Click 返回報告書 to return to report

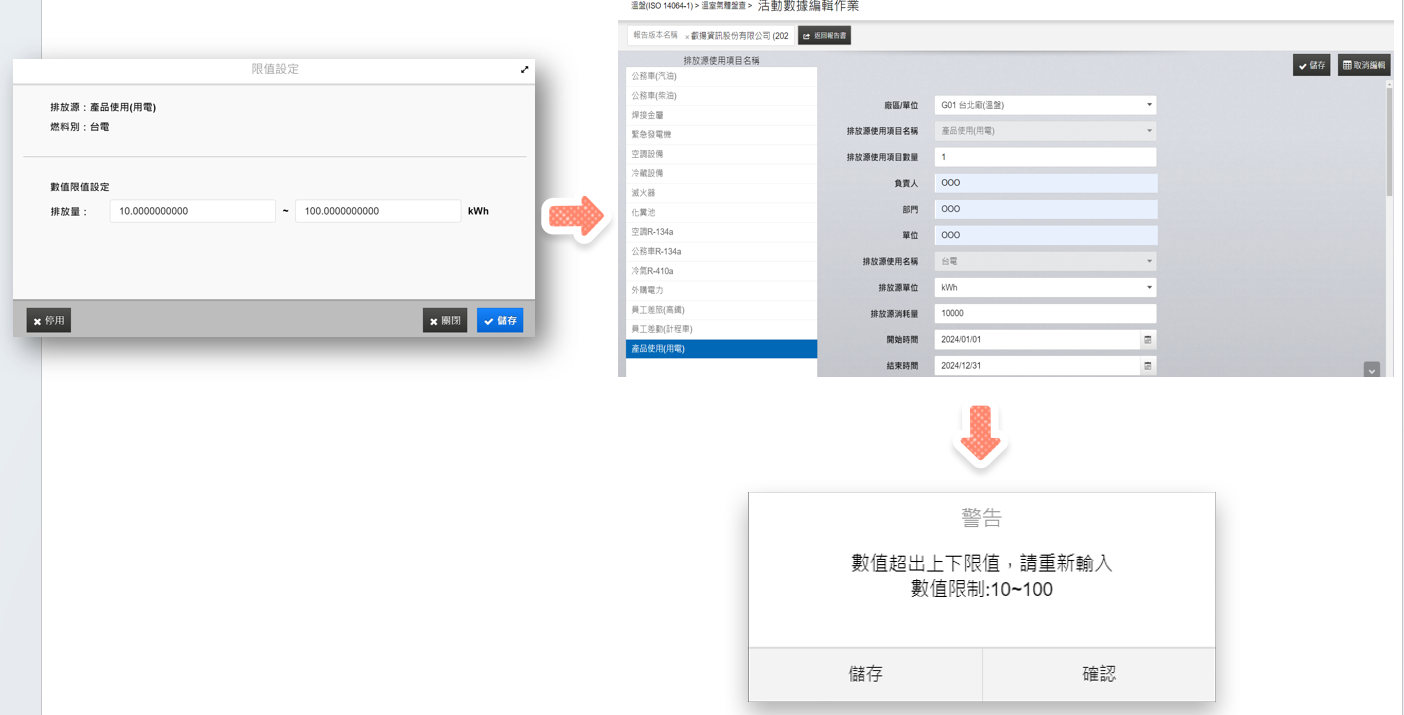coord(824,36)
